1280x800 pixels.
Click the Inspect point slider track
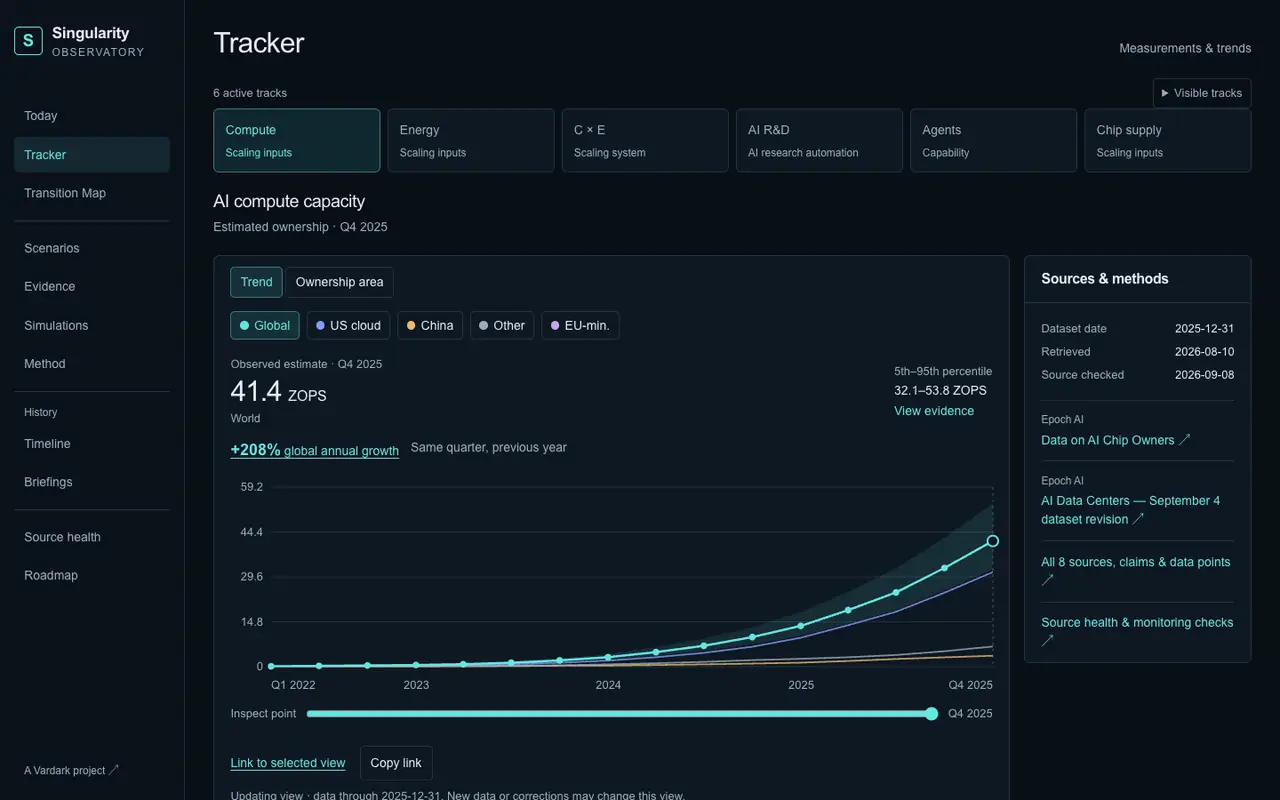click(x=620, y=714)
